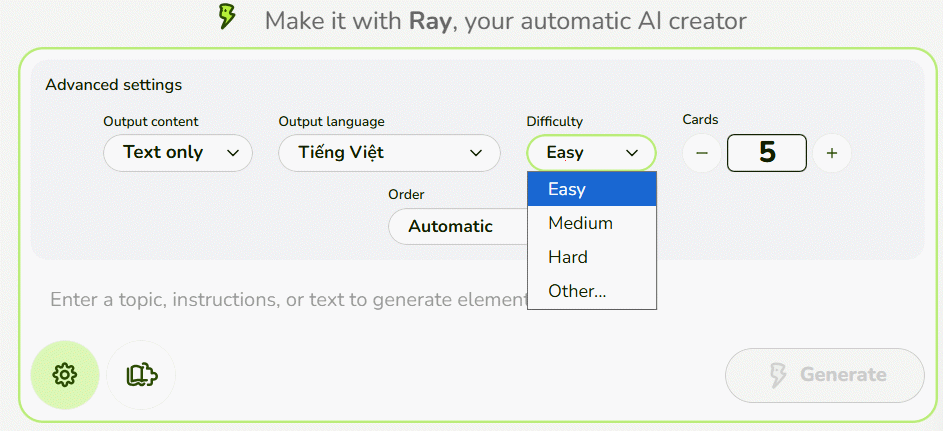Choose Other... difficulty option
The height and width of the screenshot is (431, 943).
pos(592,292)
